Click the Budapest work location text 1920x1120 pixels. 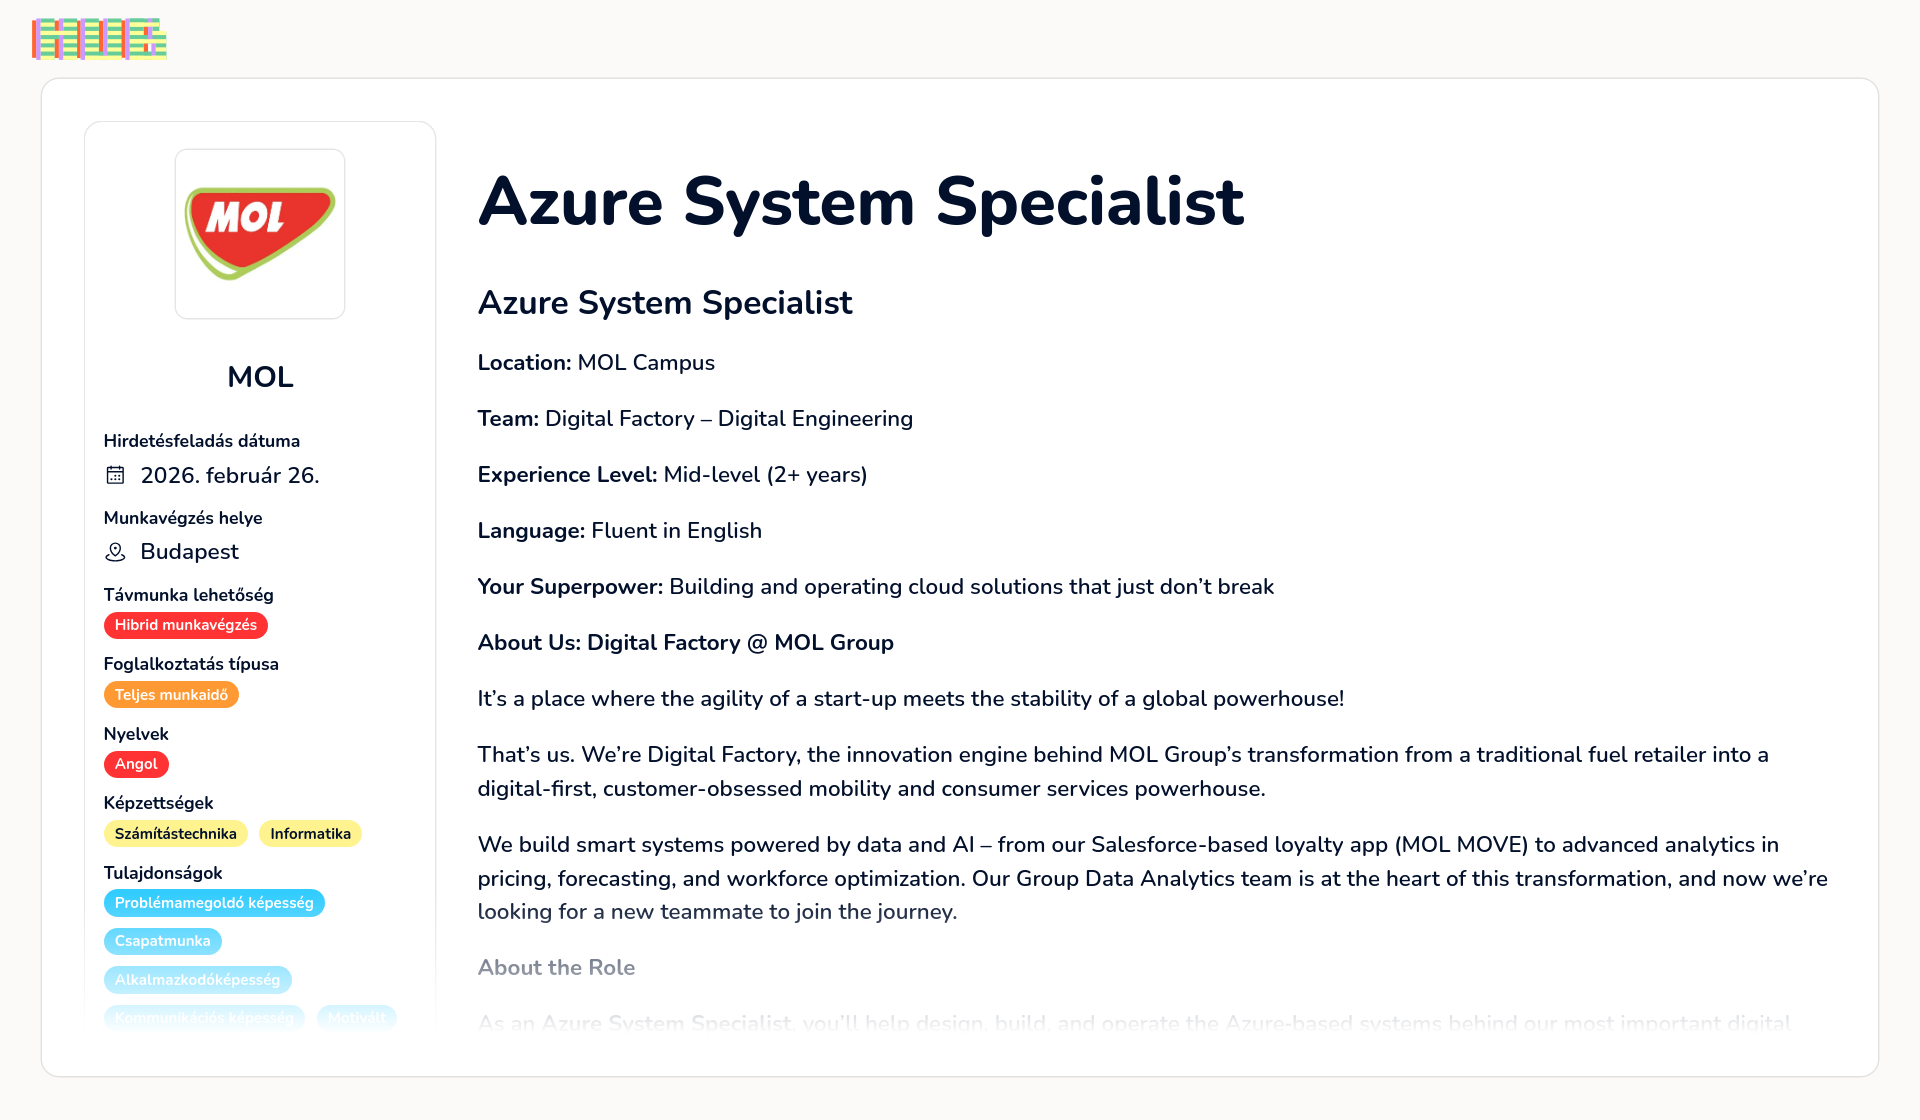point(190,552)
